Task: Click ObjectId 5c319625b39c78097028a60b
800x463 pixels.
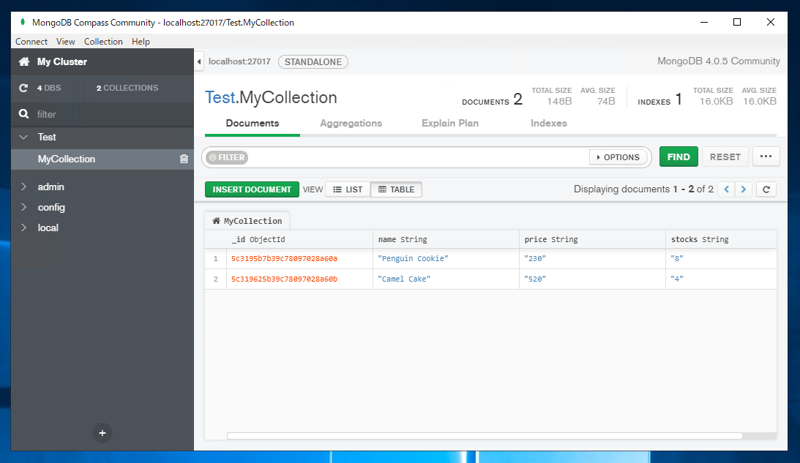Action: 284,279
